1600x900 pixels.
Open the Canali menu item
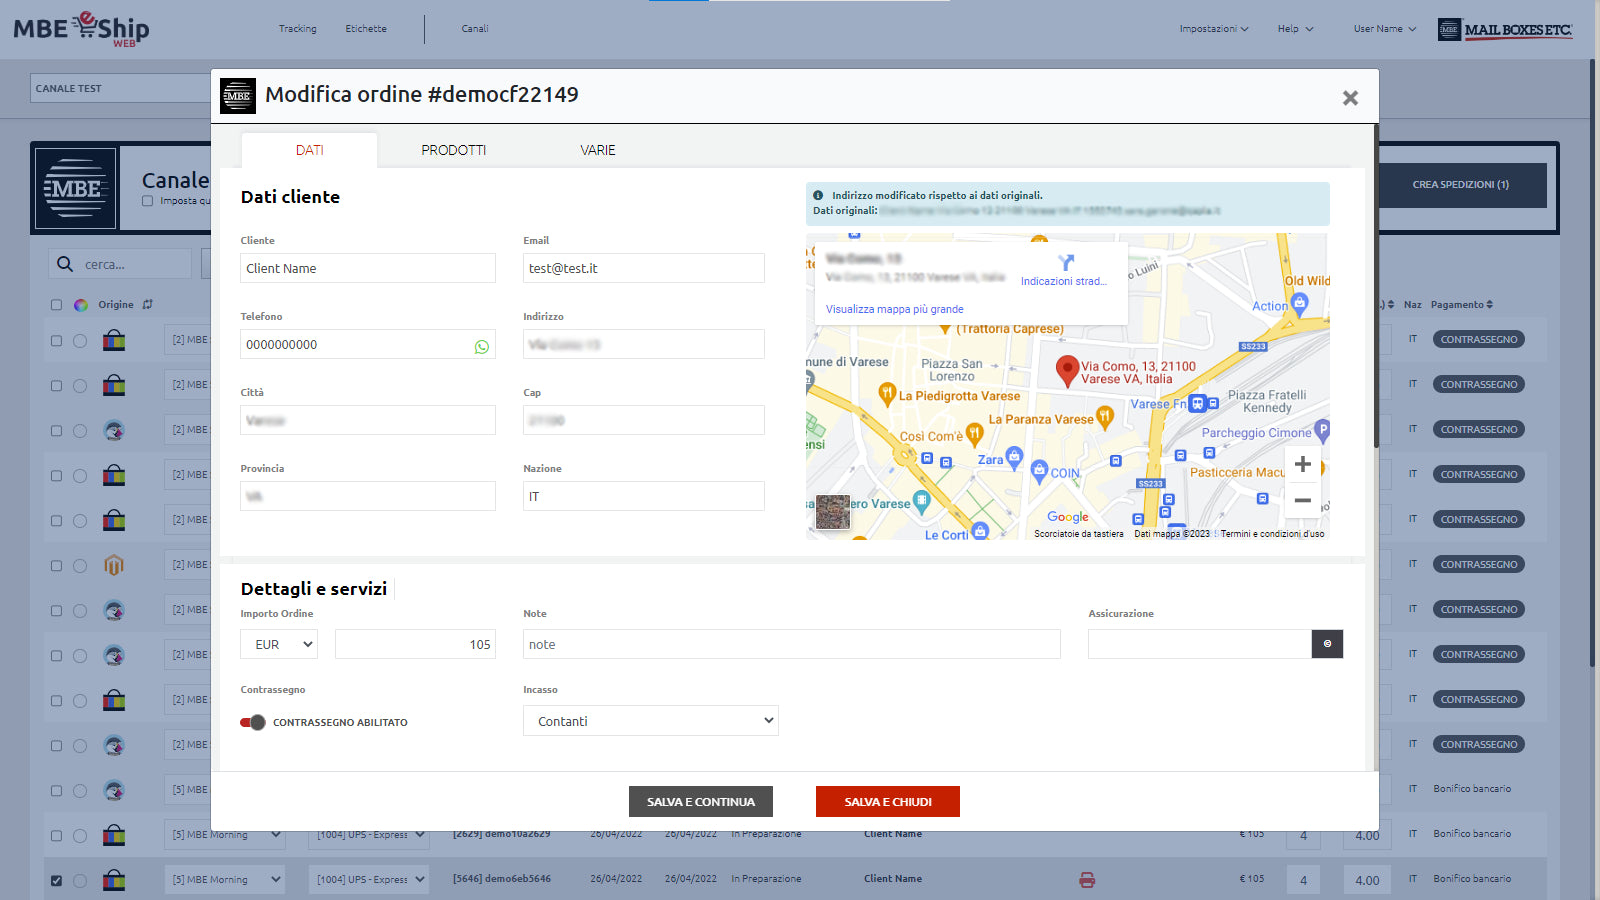point(475,29)
